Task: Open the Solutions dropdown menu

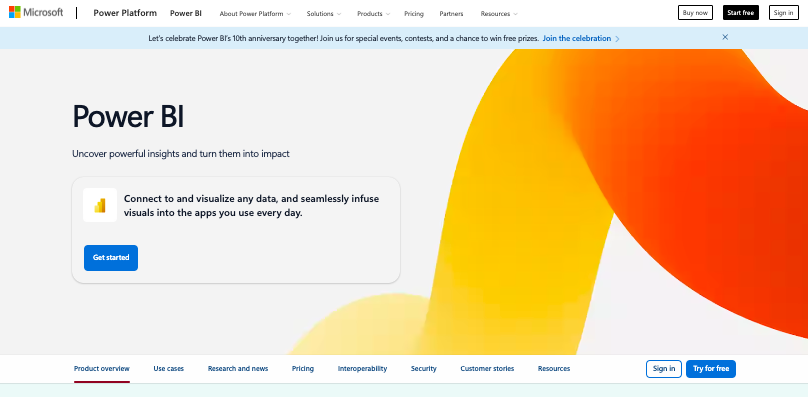Action: tap(324, 14)
